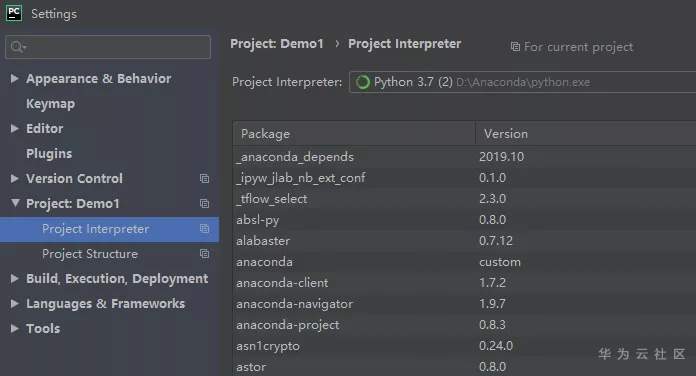Click the project-level icon beside Project: Demo1
696x376 pixels.
tap(204, 203)
